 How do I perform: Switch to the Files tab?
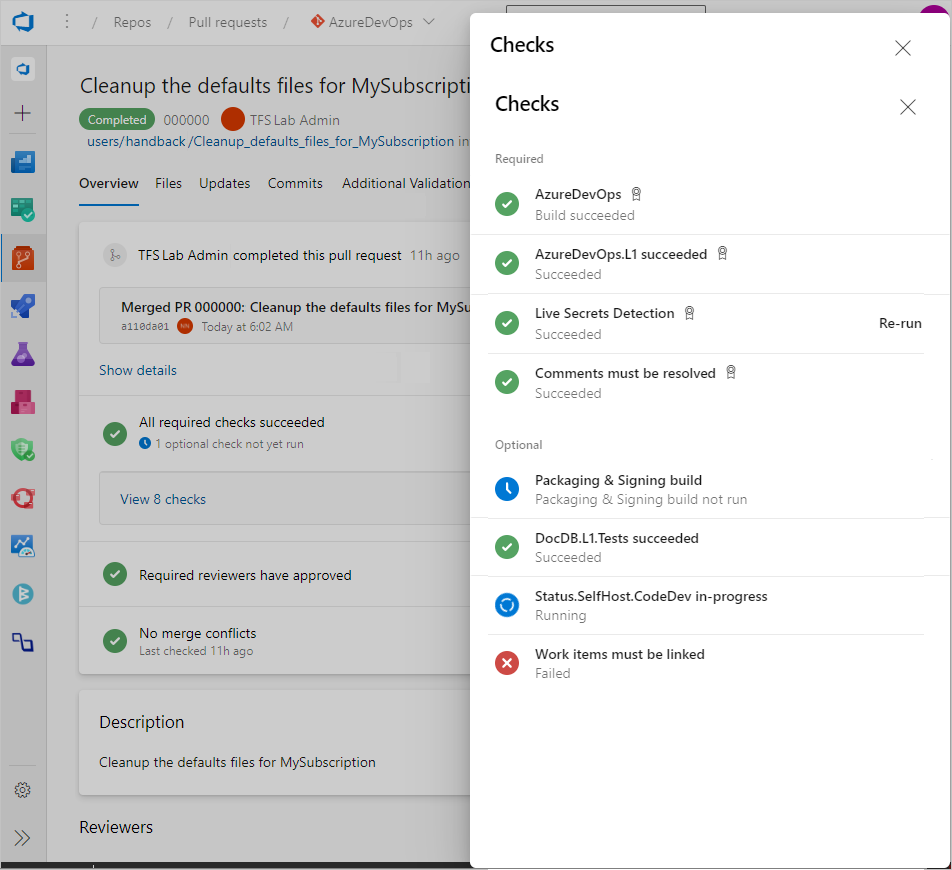(168, 183)
